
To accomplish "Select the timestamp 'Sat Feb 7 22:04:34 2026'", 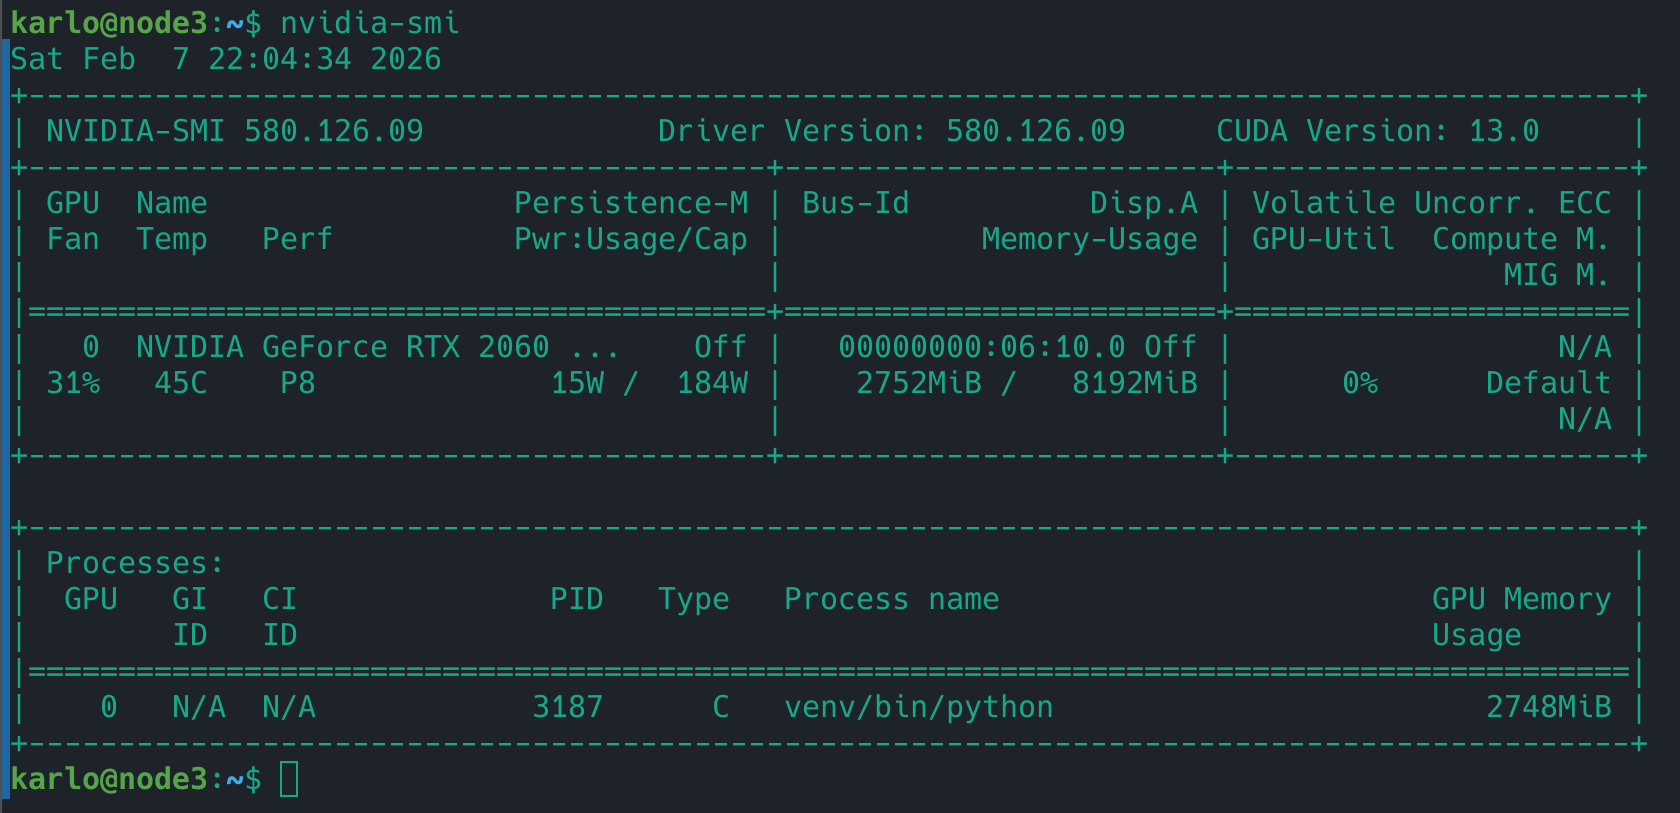I will click(226, 59).
